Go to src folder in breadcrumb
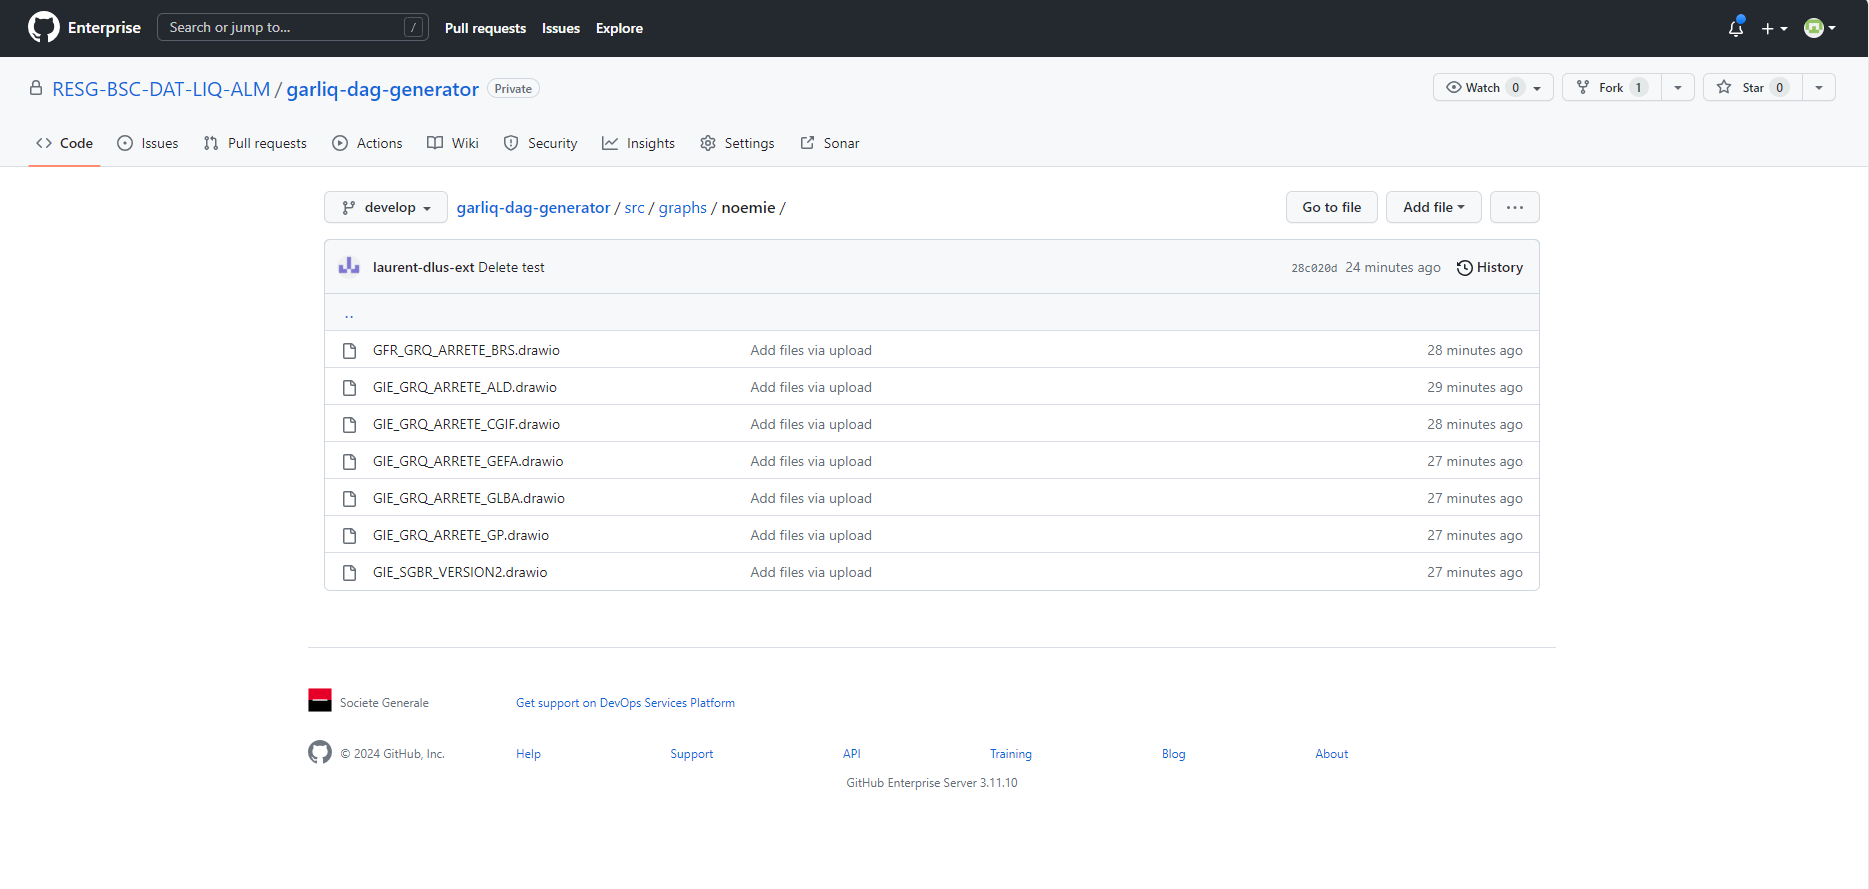Image resolution: width=1869 pixels, height=889 pixels. click(x=635, y=207)
